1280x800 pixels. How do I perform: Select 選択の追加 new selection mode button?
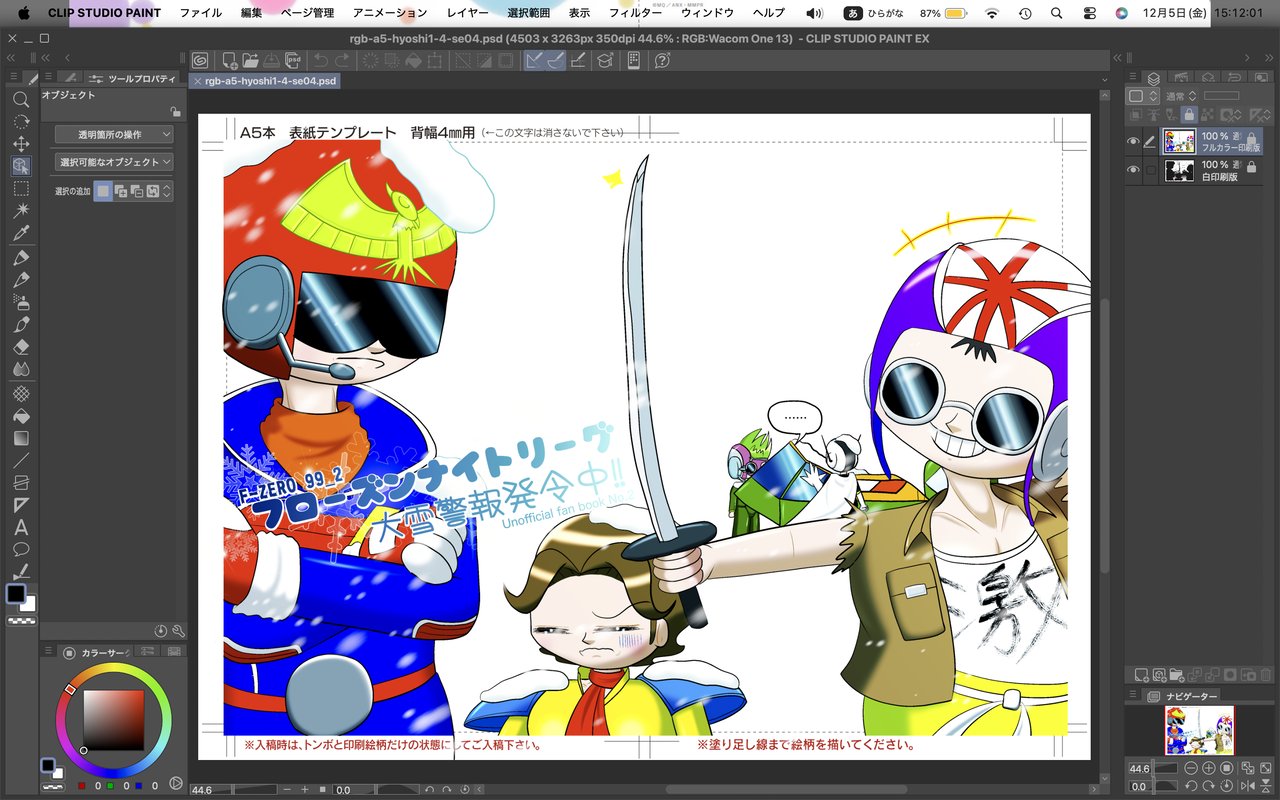pyautogui.click(x=103, y=191)
